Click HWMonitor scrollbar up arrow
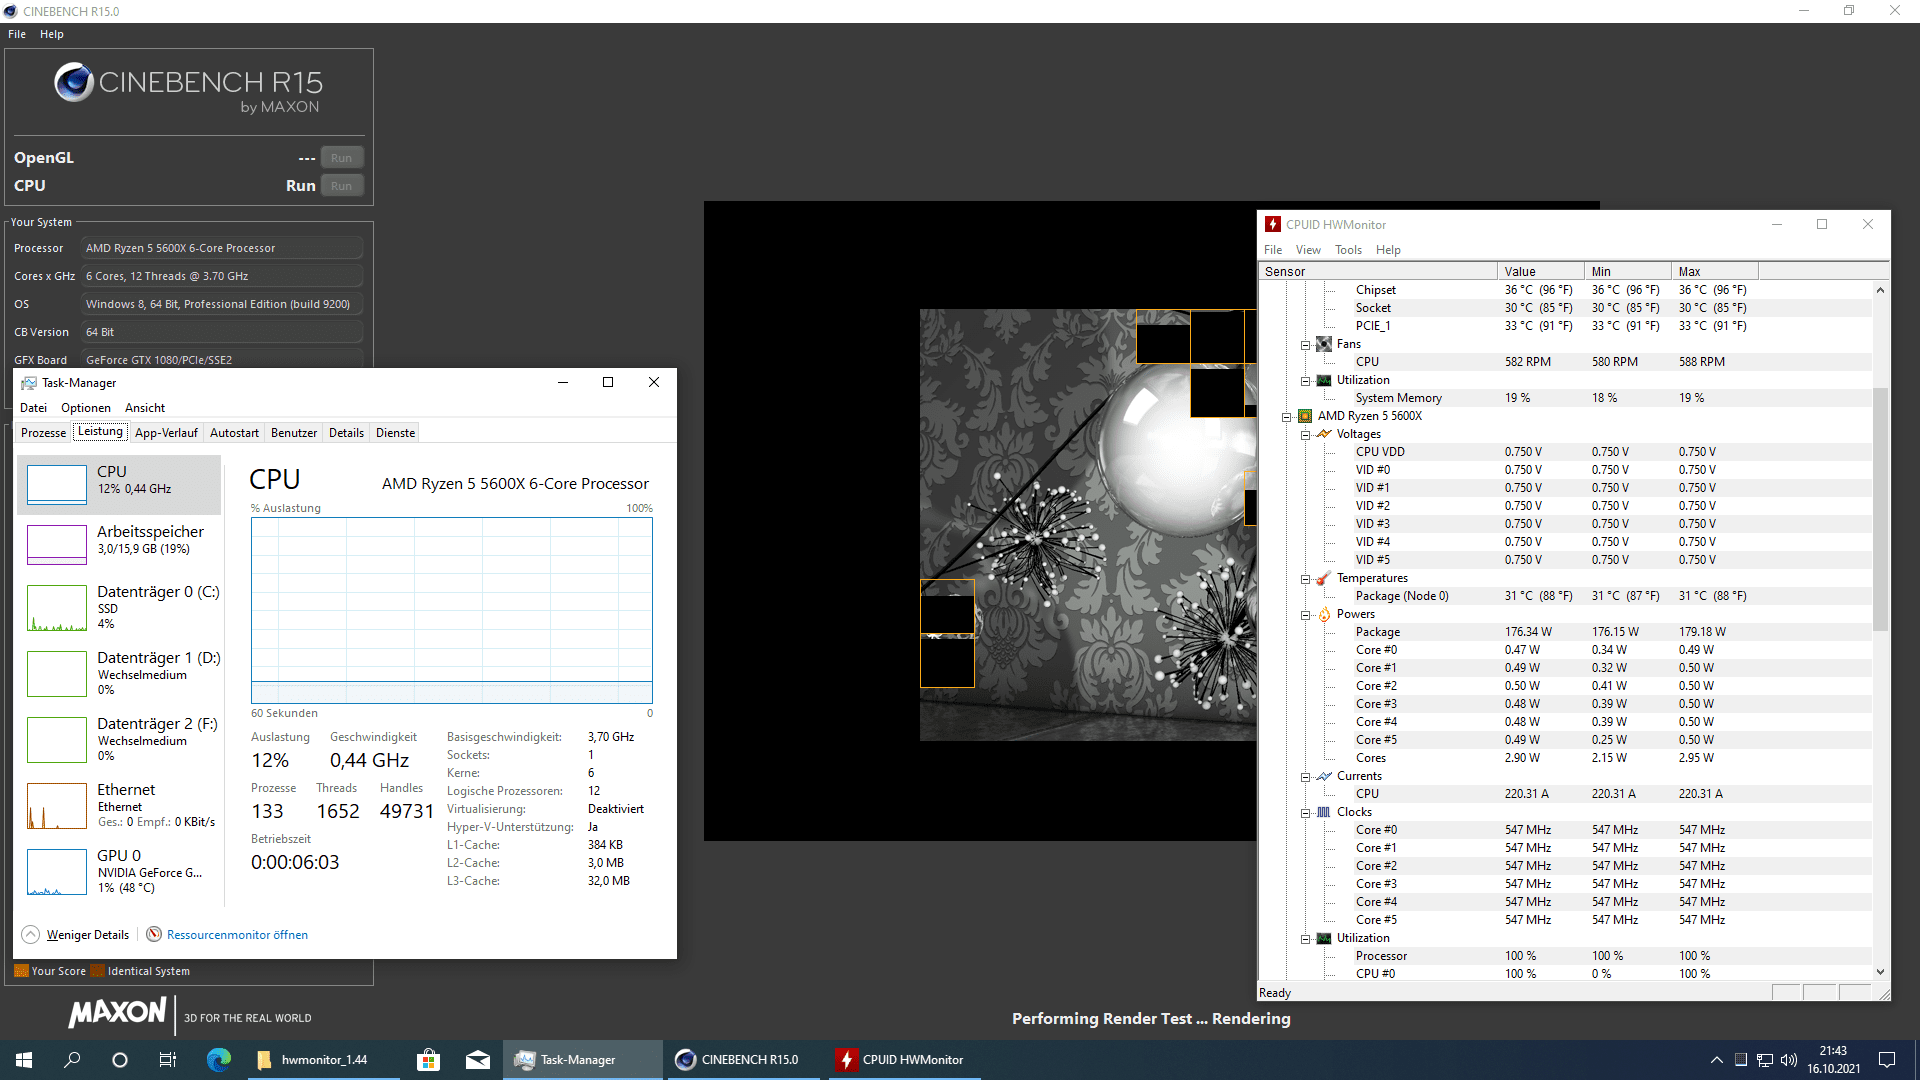Image resolution: width=1920 pixels, height=1080 pixels. [x=1880, y=290]
